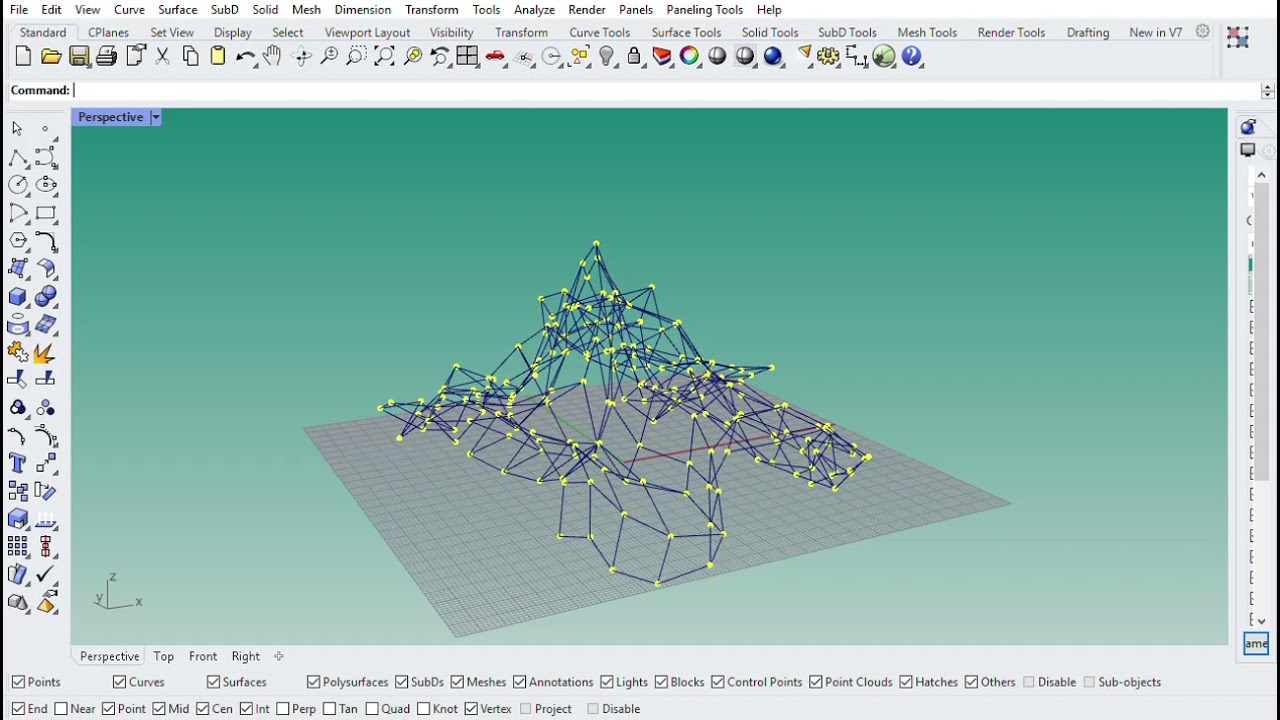The height and width of the screenshot is (720, 1280).
Task: Undo with the curved arrow icon
Action: tap(245, 56)
